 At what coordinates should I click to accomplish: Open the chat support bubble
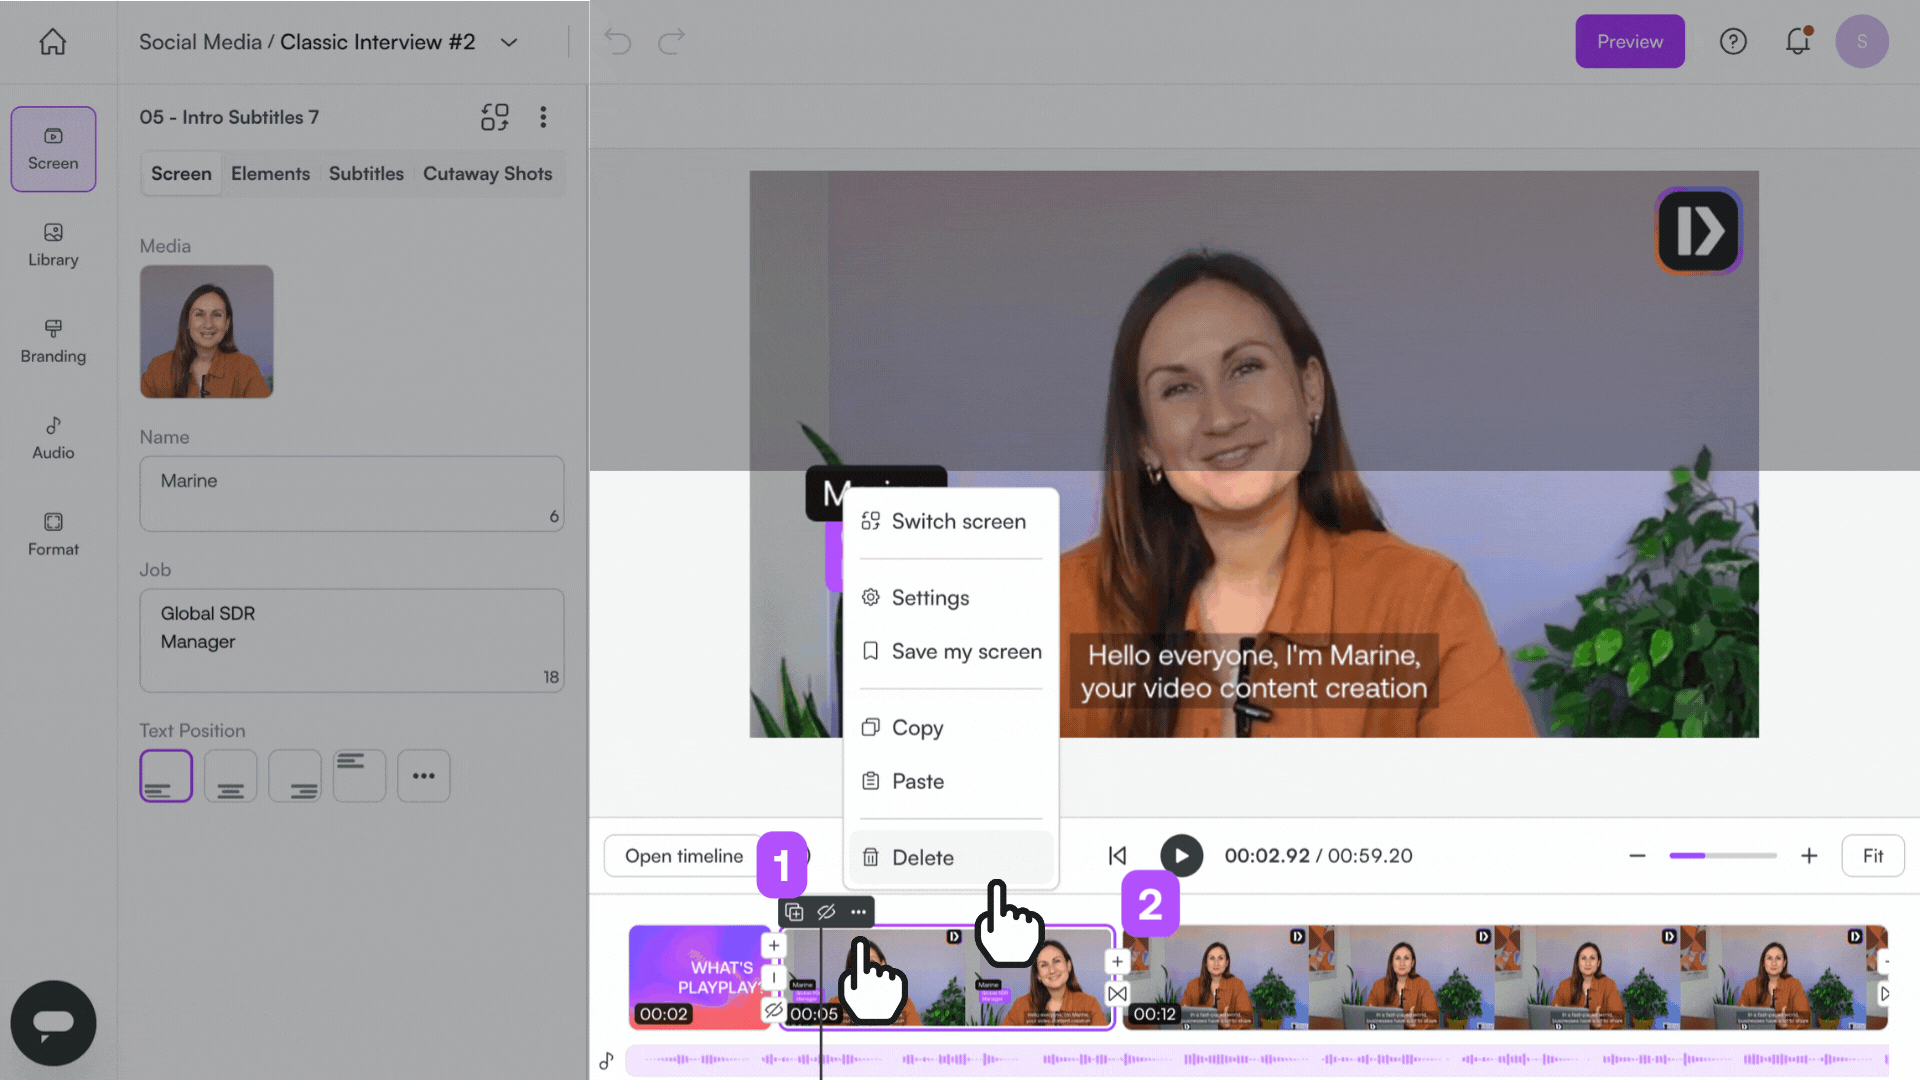pyautogui.click(x=53, y=1022)
